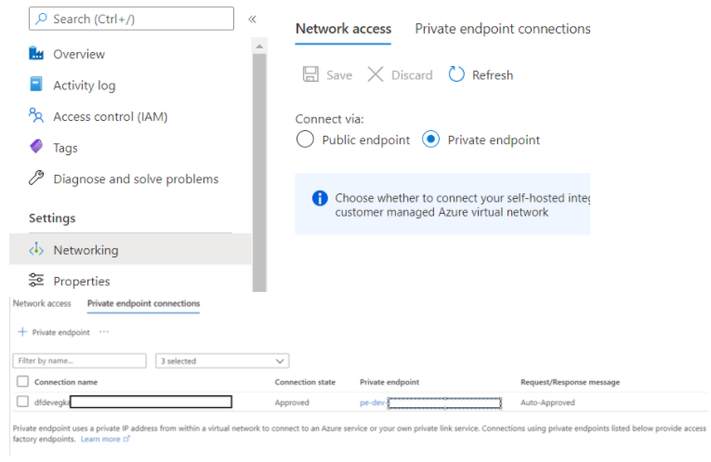Click the Activity log icon
Viewport: 711px width, 462px height.
(x=37, y=85)
